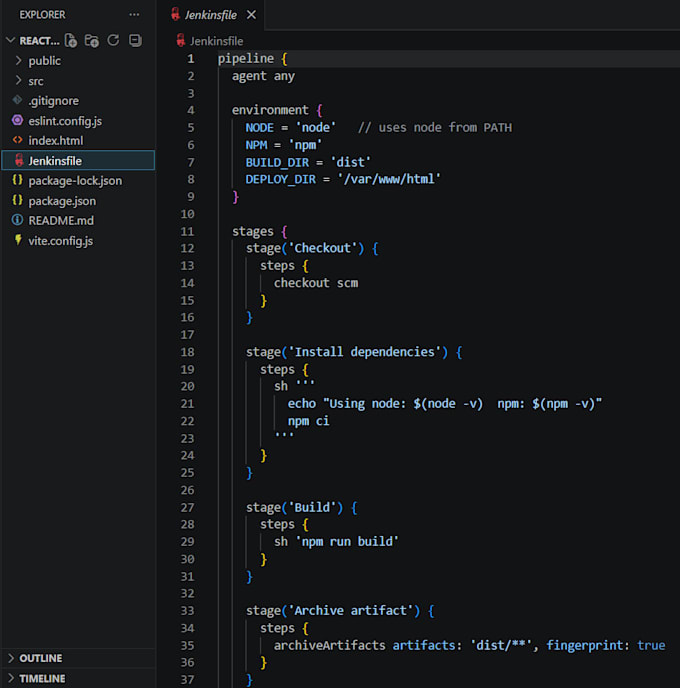Refresh the Explorer file tree

pyautogui.click(x=113, y=40)
